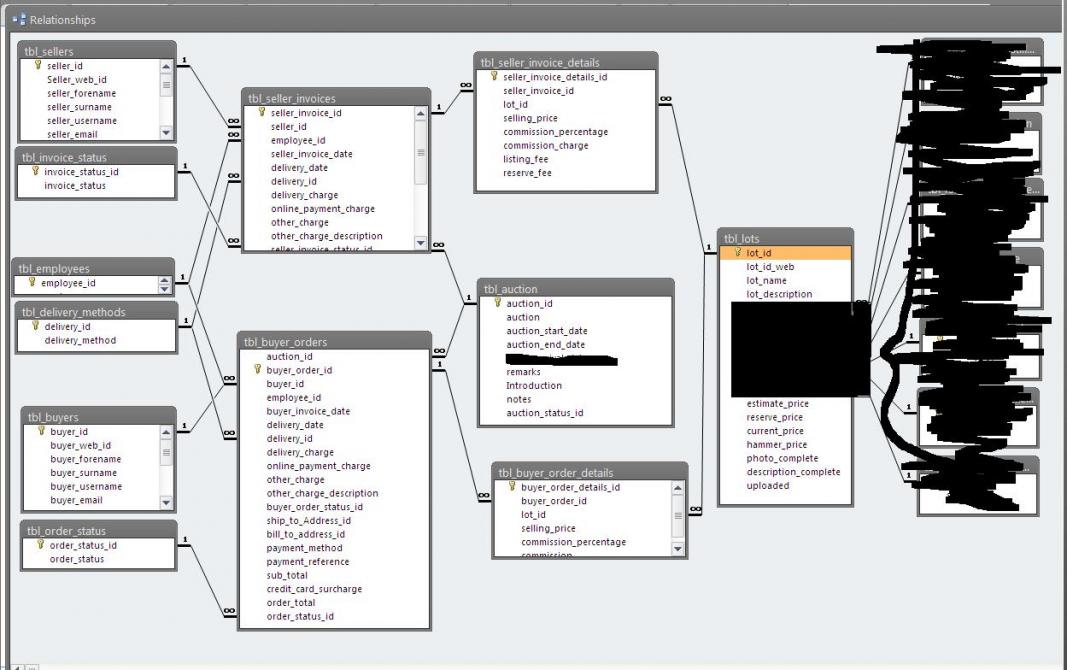Screen dimensions: 1067x670
Task: Click the key icon beside buyer_order_id in tbl_buyer_orders
Action: click(257, 369)
